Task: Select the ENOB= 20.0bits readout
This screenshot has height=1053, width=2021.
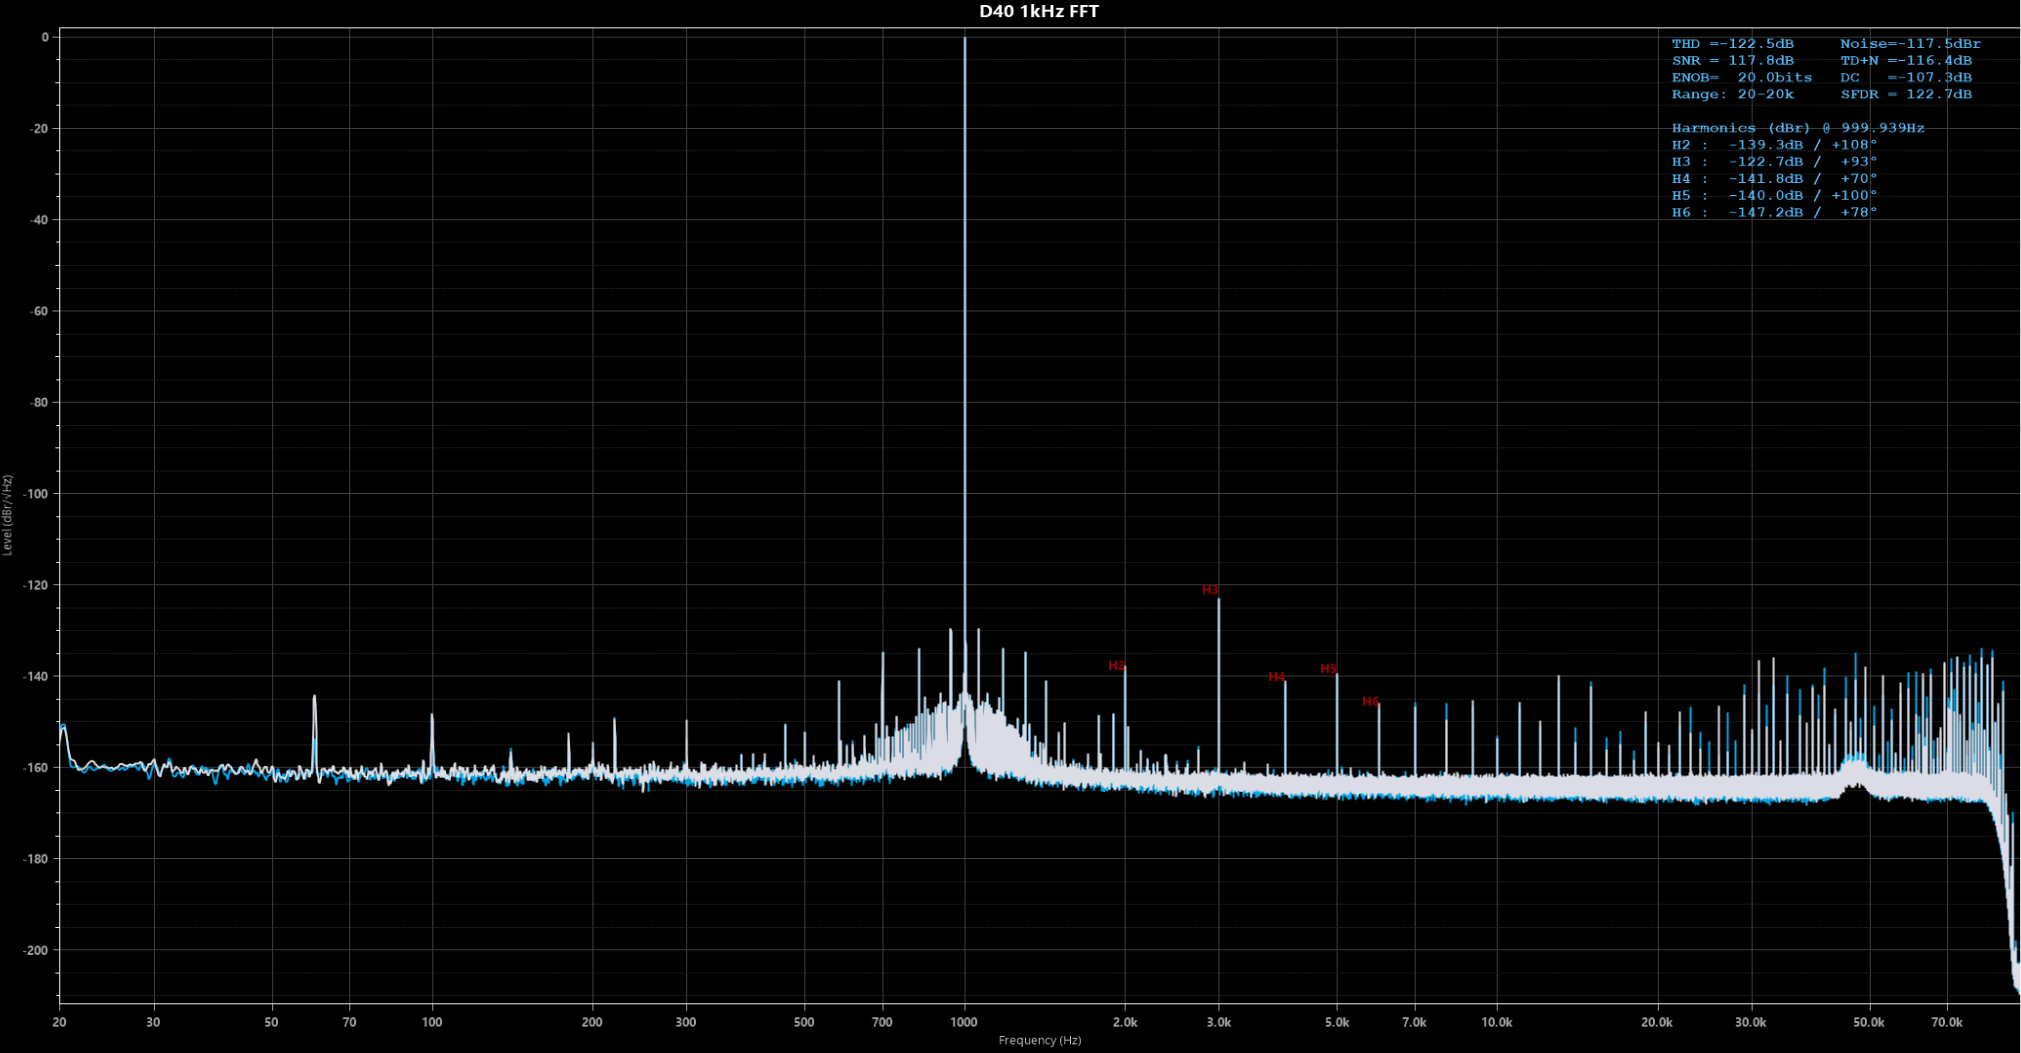Action: [x=1741, y=78]
